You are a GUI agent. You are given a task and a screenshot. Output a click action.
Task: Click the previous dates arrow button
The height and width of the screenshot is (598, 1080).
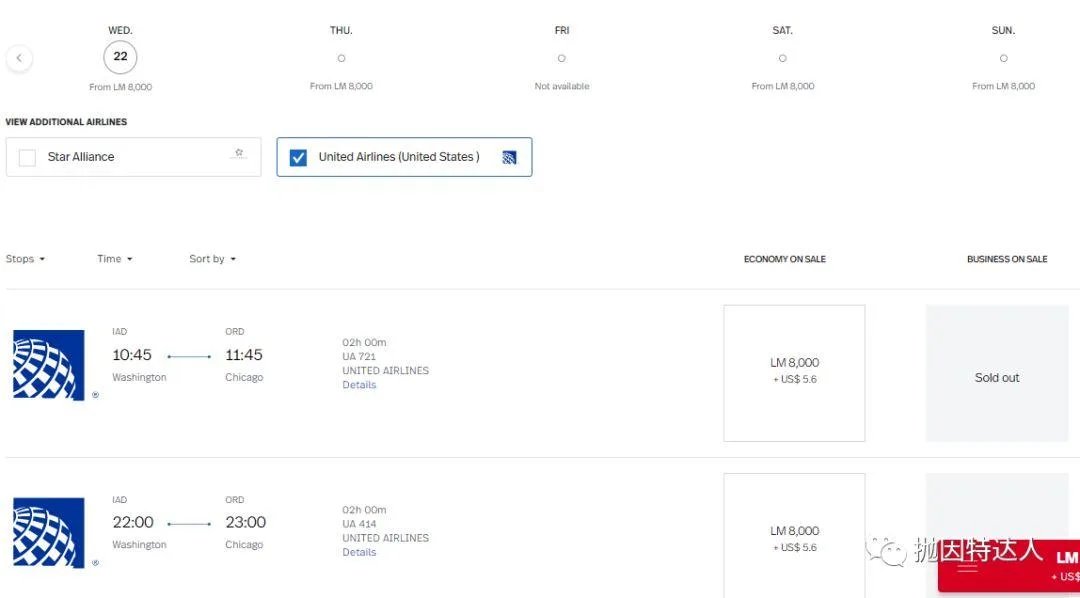(19, 58)
